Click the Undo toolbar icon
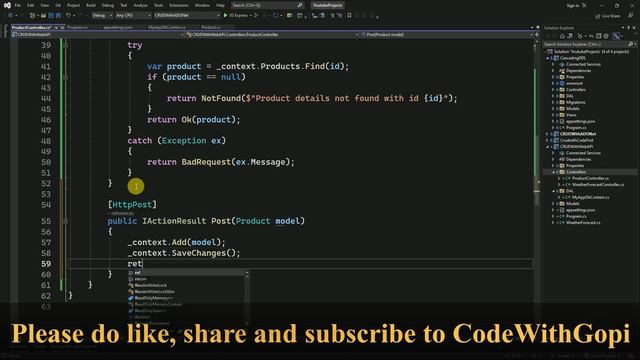This screenshot has width=640, height=360. (x=69, y=16)
